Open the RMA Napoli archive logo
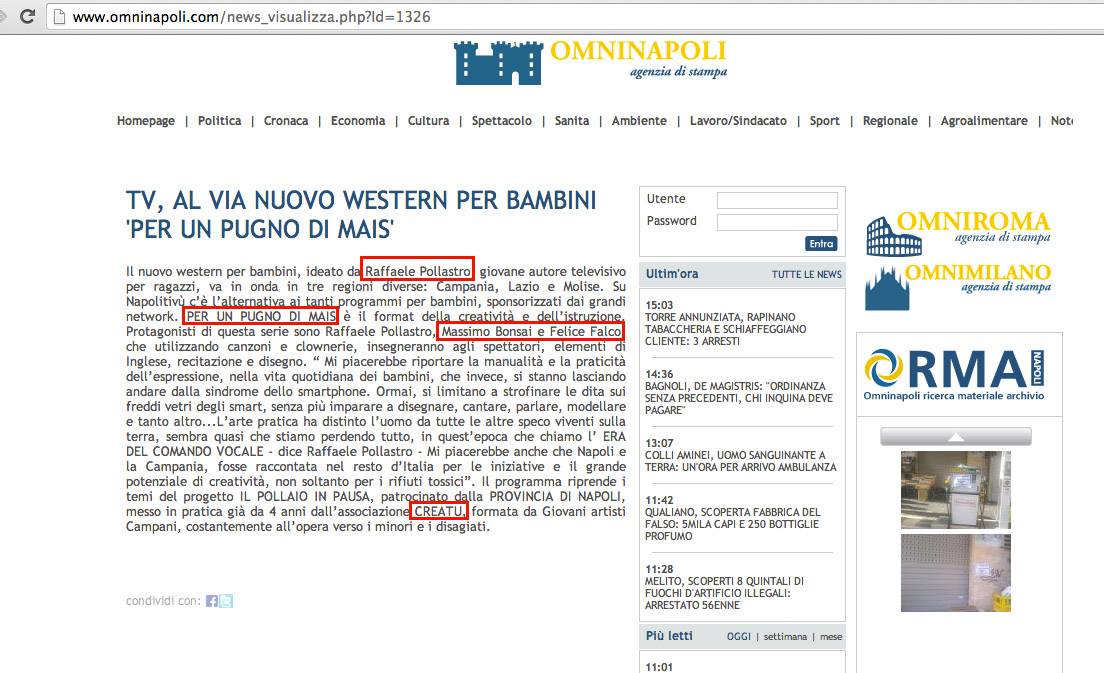 click(954, 375)
